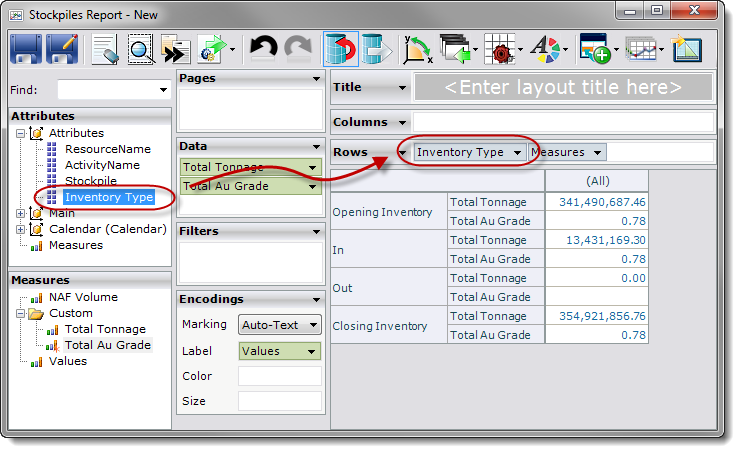Open font color icon dropdown arrow
Screen dimensions: 740x453
[x=565, y=49]
